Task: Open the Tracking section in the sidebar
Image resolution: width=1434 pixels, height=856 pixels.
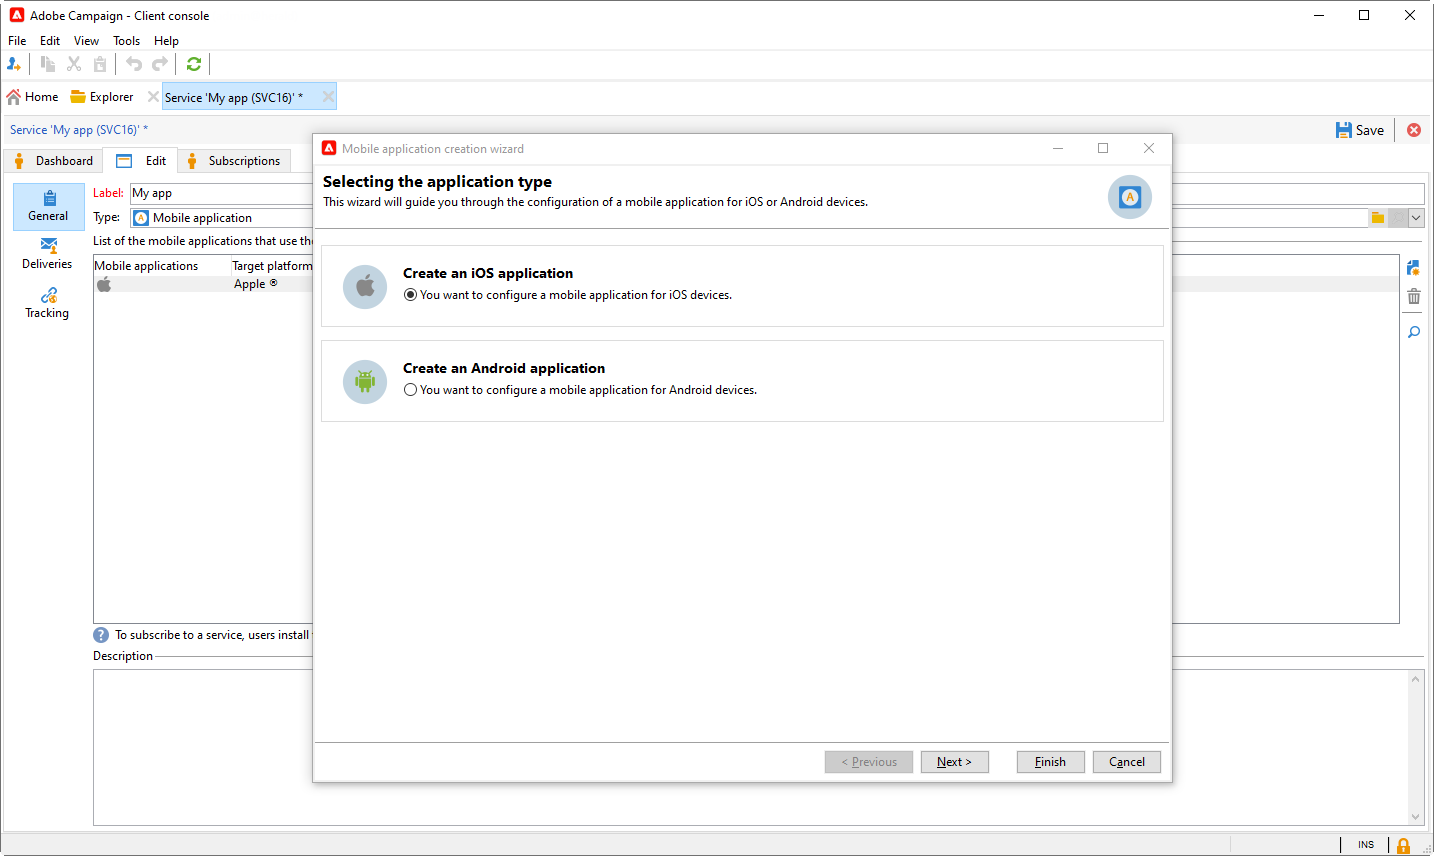Action: pyautogui.click(x=48, y=303)
